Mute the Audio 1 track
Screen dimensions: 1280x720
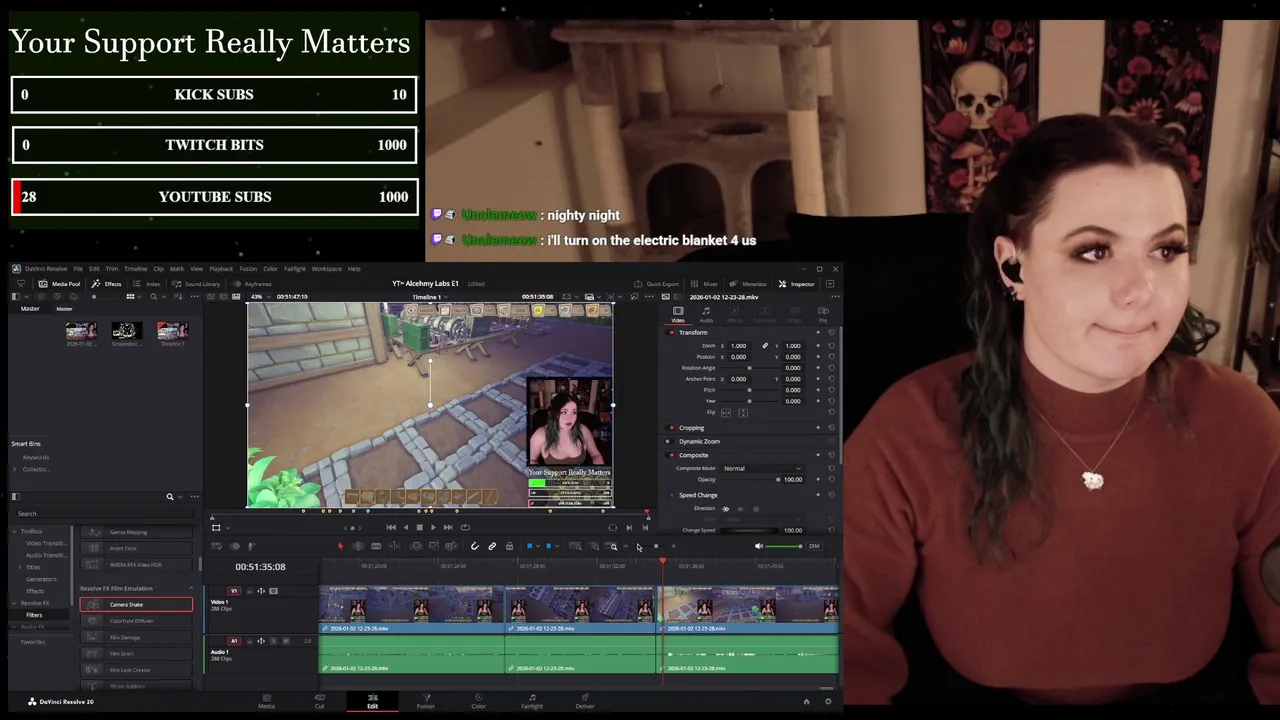[287, 641]
